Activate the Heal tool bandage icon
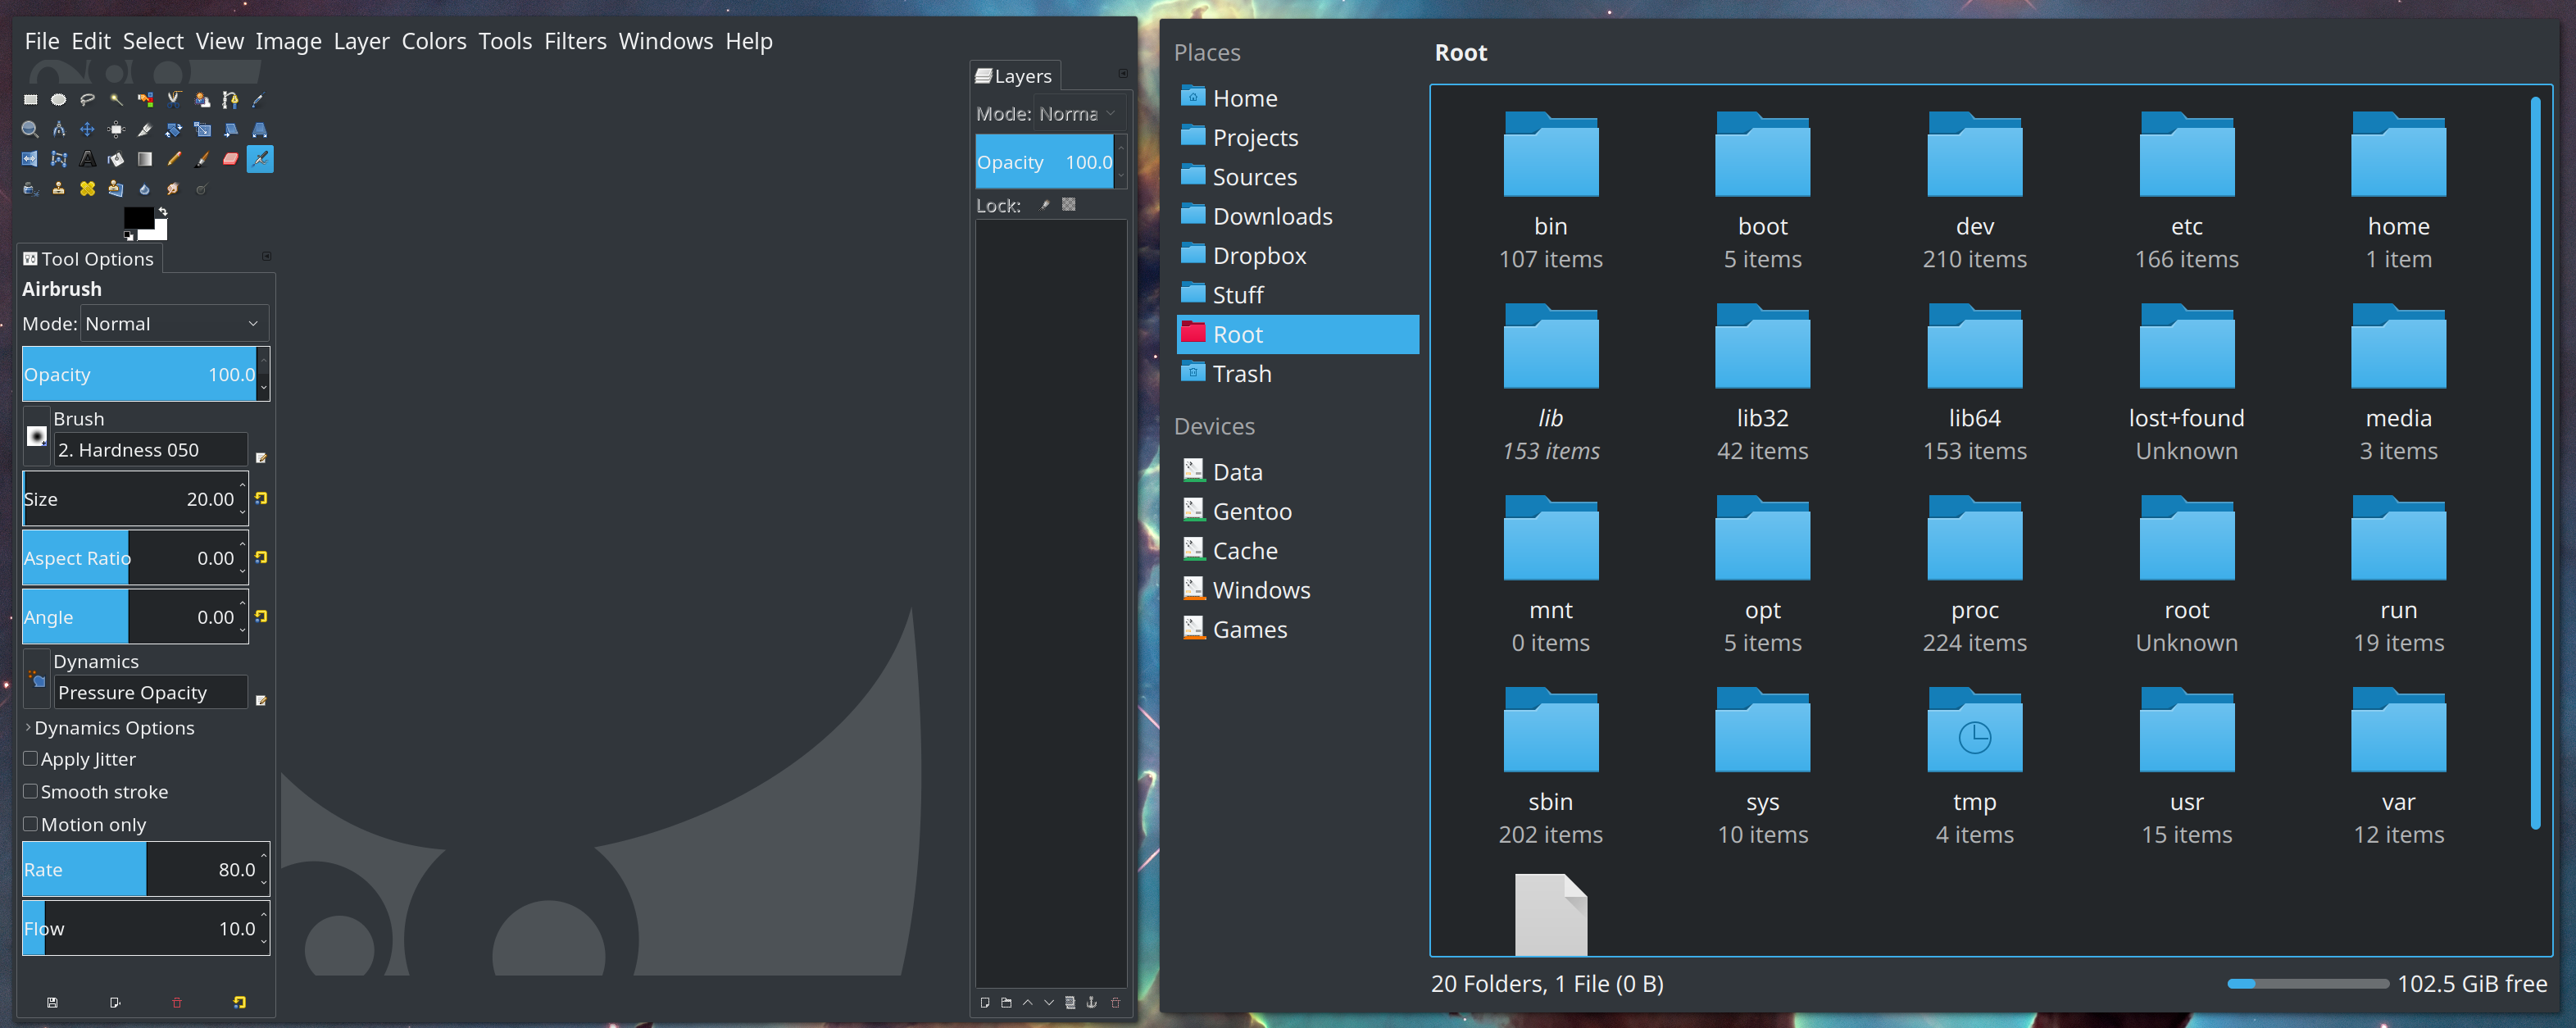The width and height of the screenshot is (2576, 1028). click(88, 188)
